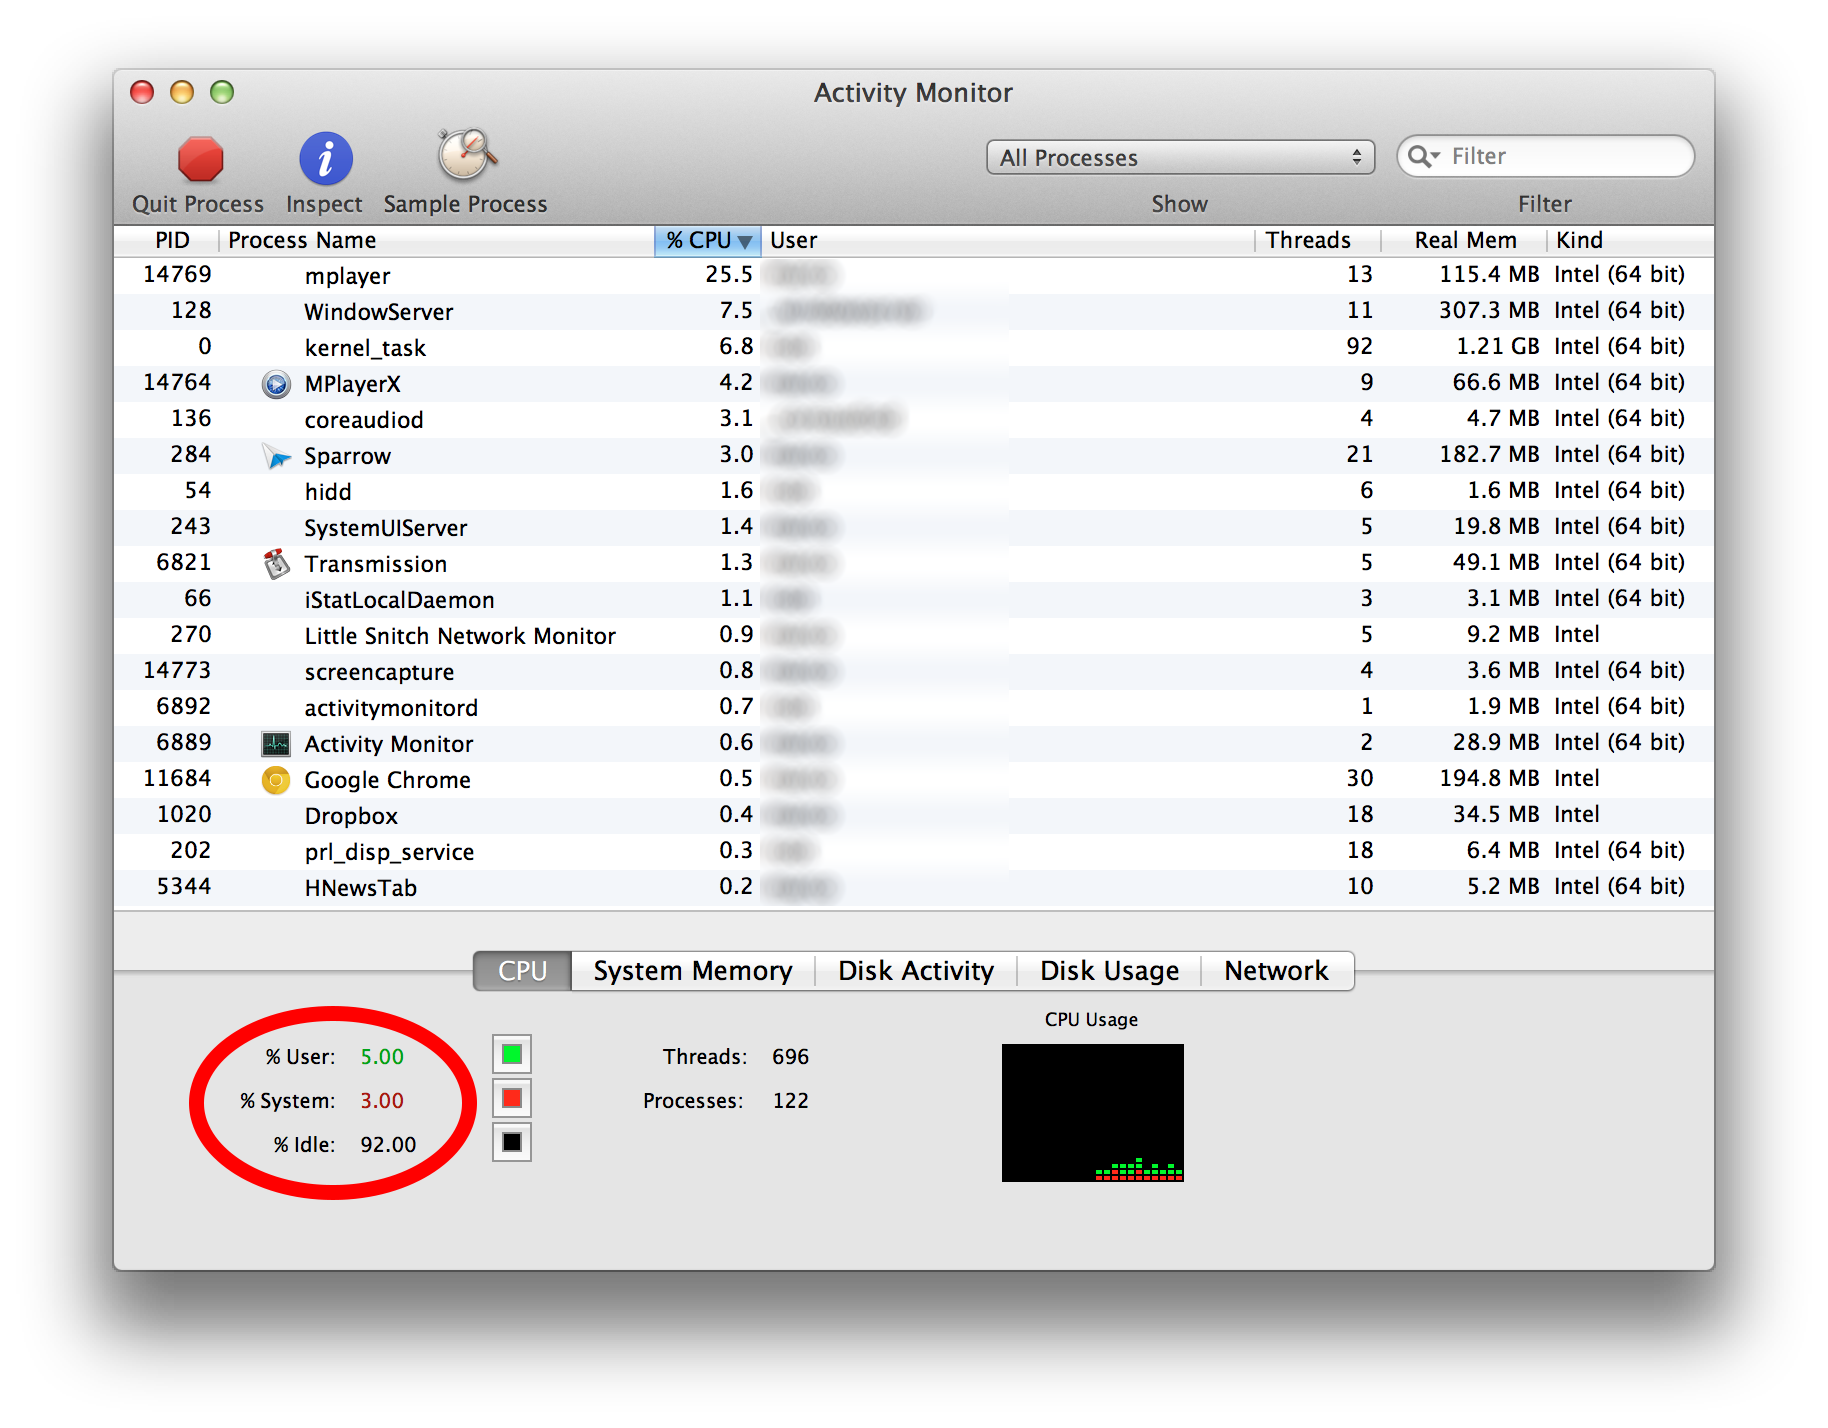Click the % System 3.00 value

coord(382,1101)
